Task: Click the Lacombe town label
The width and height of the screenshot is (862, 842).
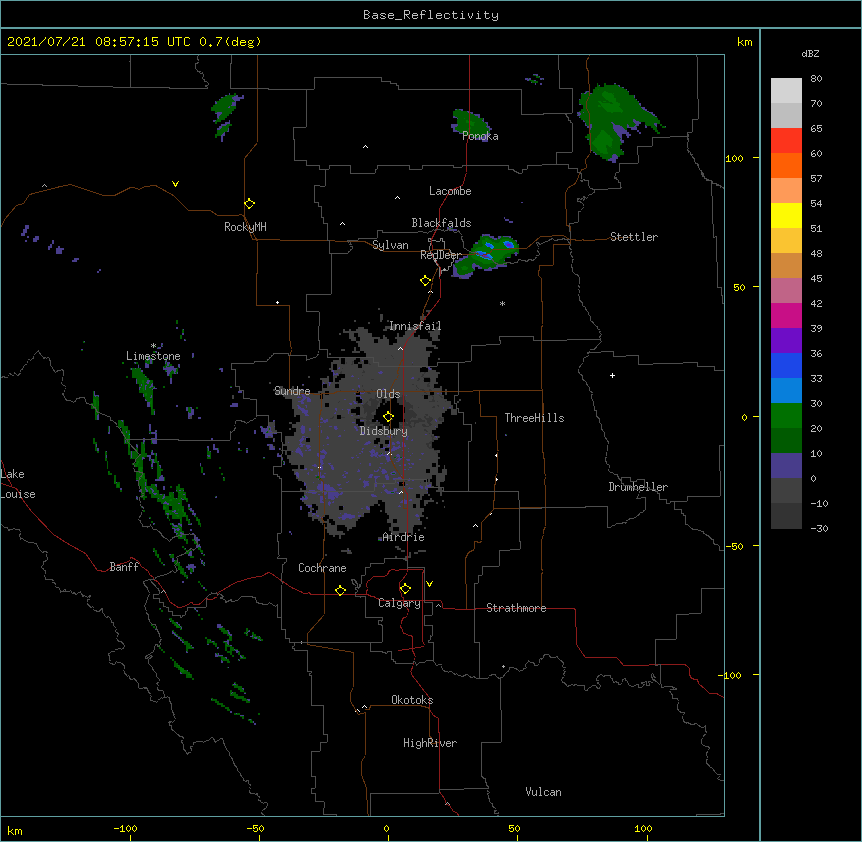Action: 450,191
